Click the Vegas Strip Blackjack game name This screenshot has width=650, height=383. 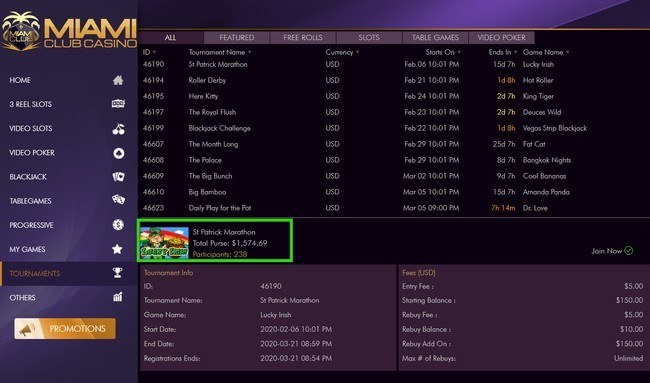[555, 128]
